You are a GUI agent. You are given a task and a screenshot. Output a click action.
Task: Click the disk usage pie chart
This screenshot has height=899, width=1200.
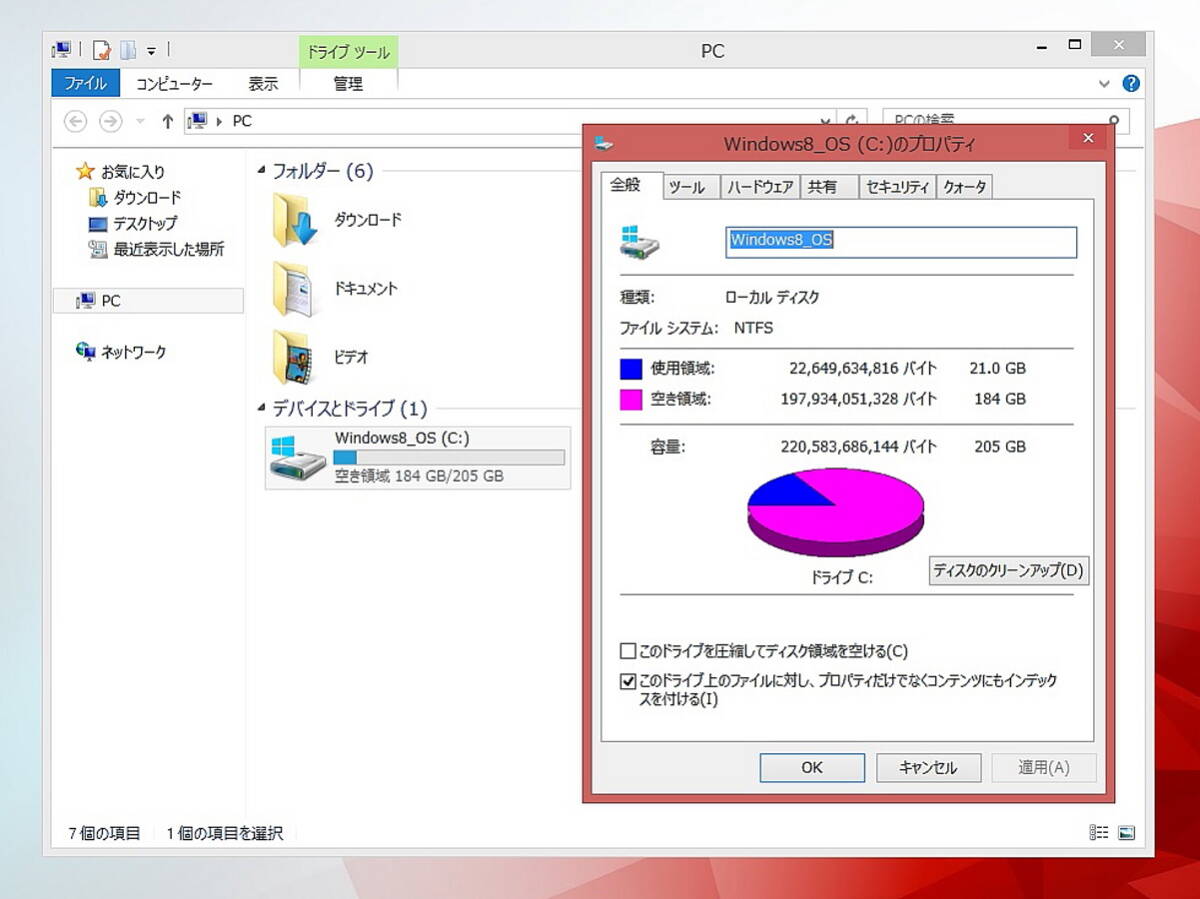835,511
